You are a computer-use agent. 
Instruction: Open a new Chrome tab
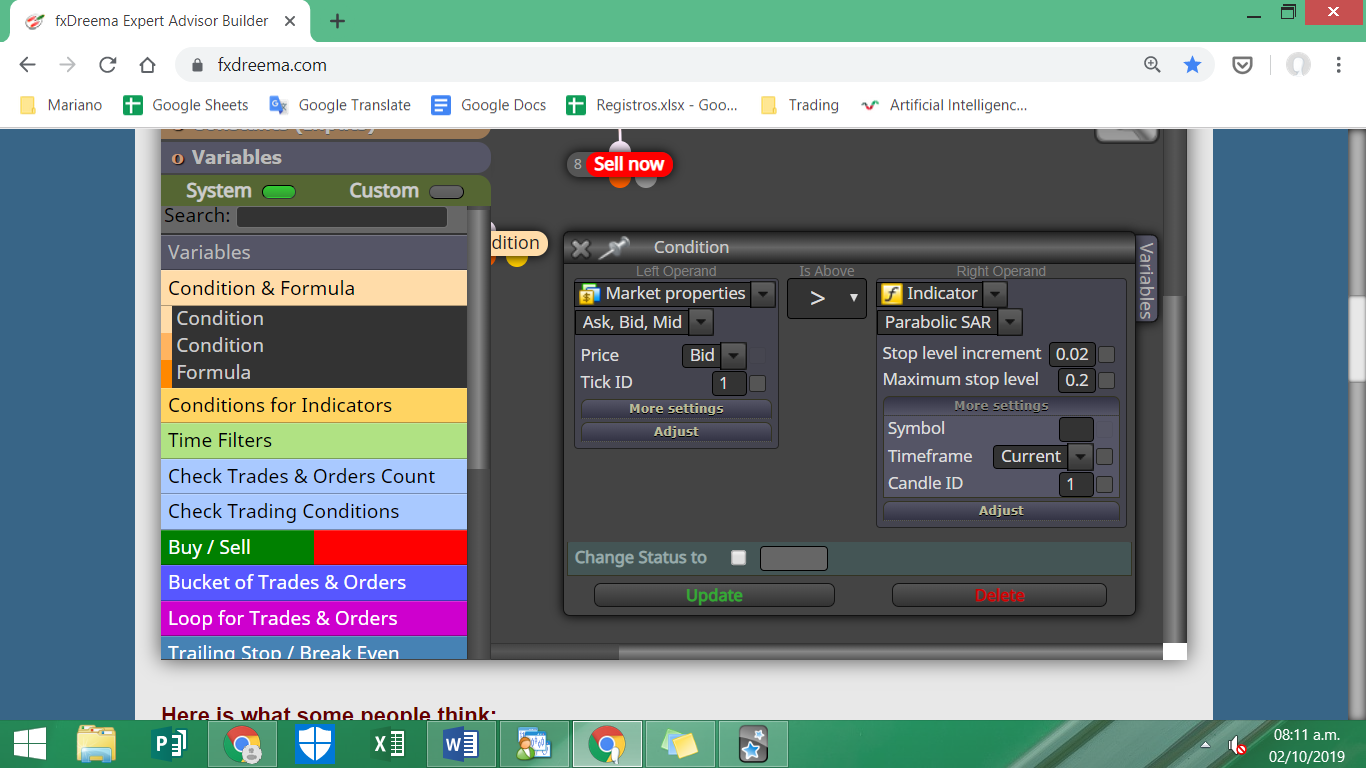tap(337, 21)
